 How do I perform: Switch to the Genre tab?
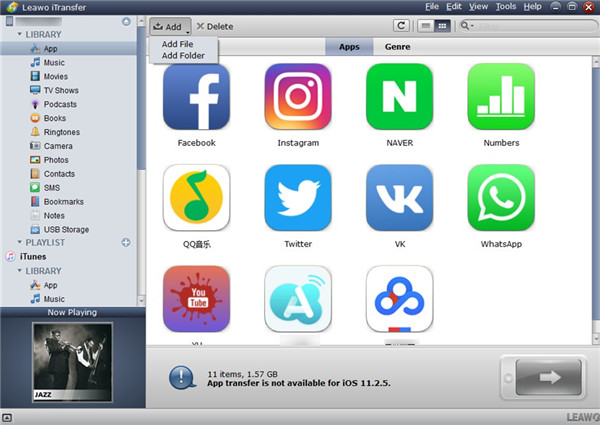click(x=398, y=47)
